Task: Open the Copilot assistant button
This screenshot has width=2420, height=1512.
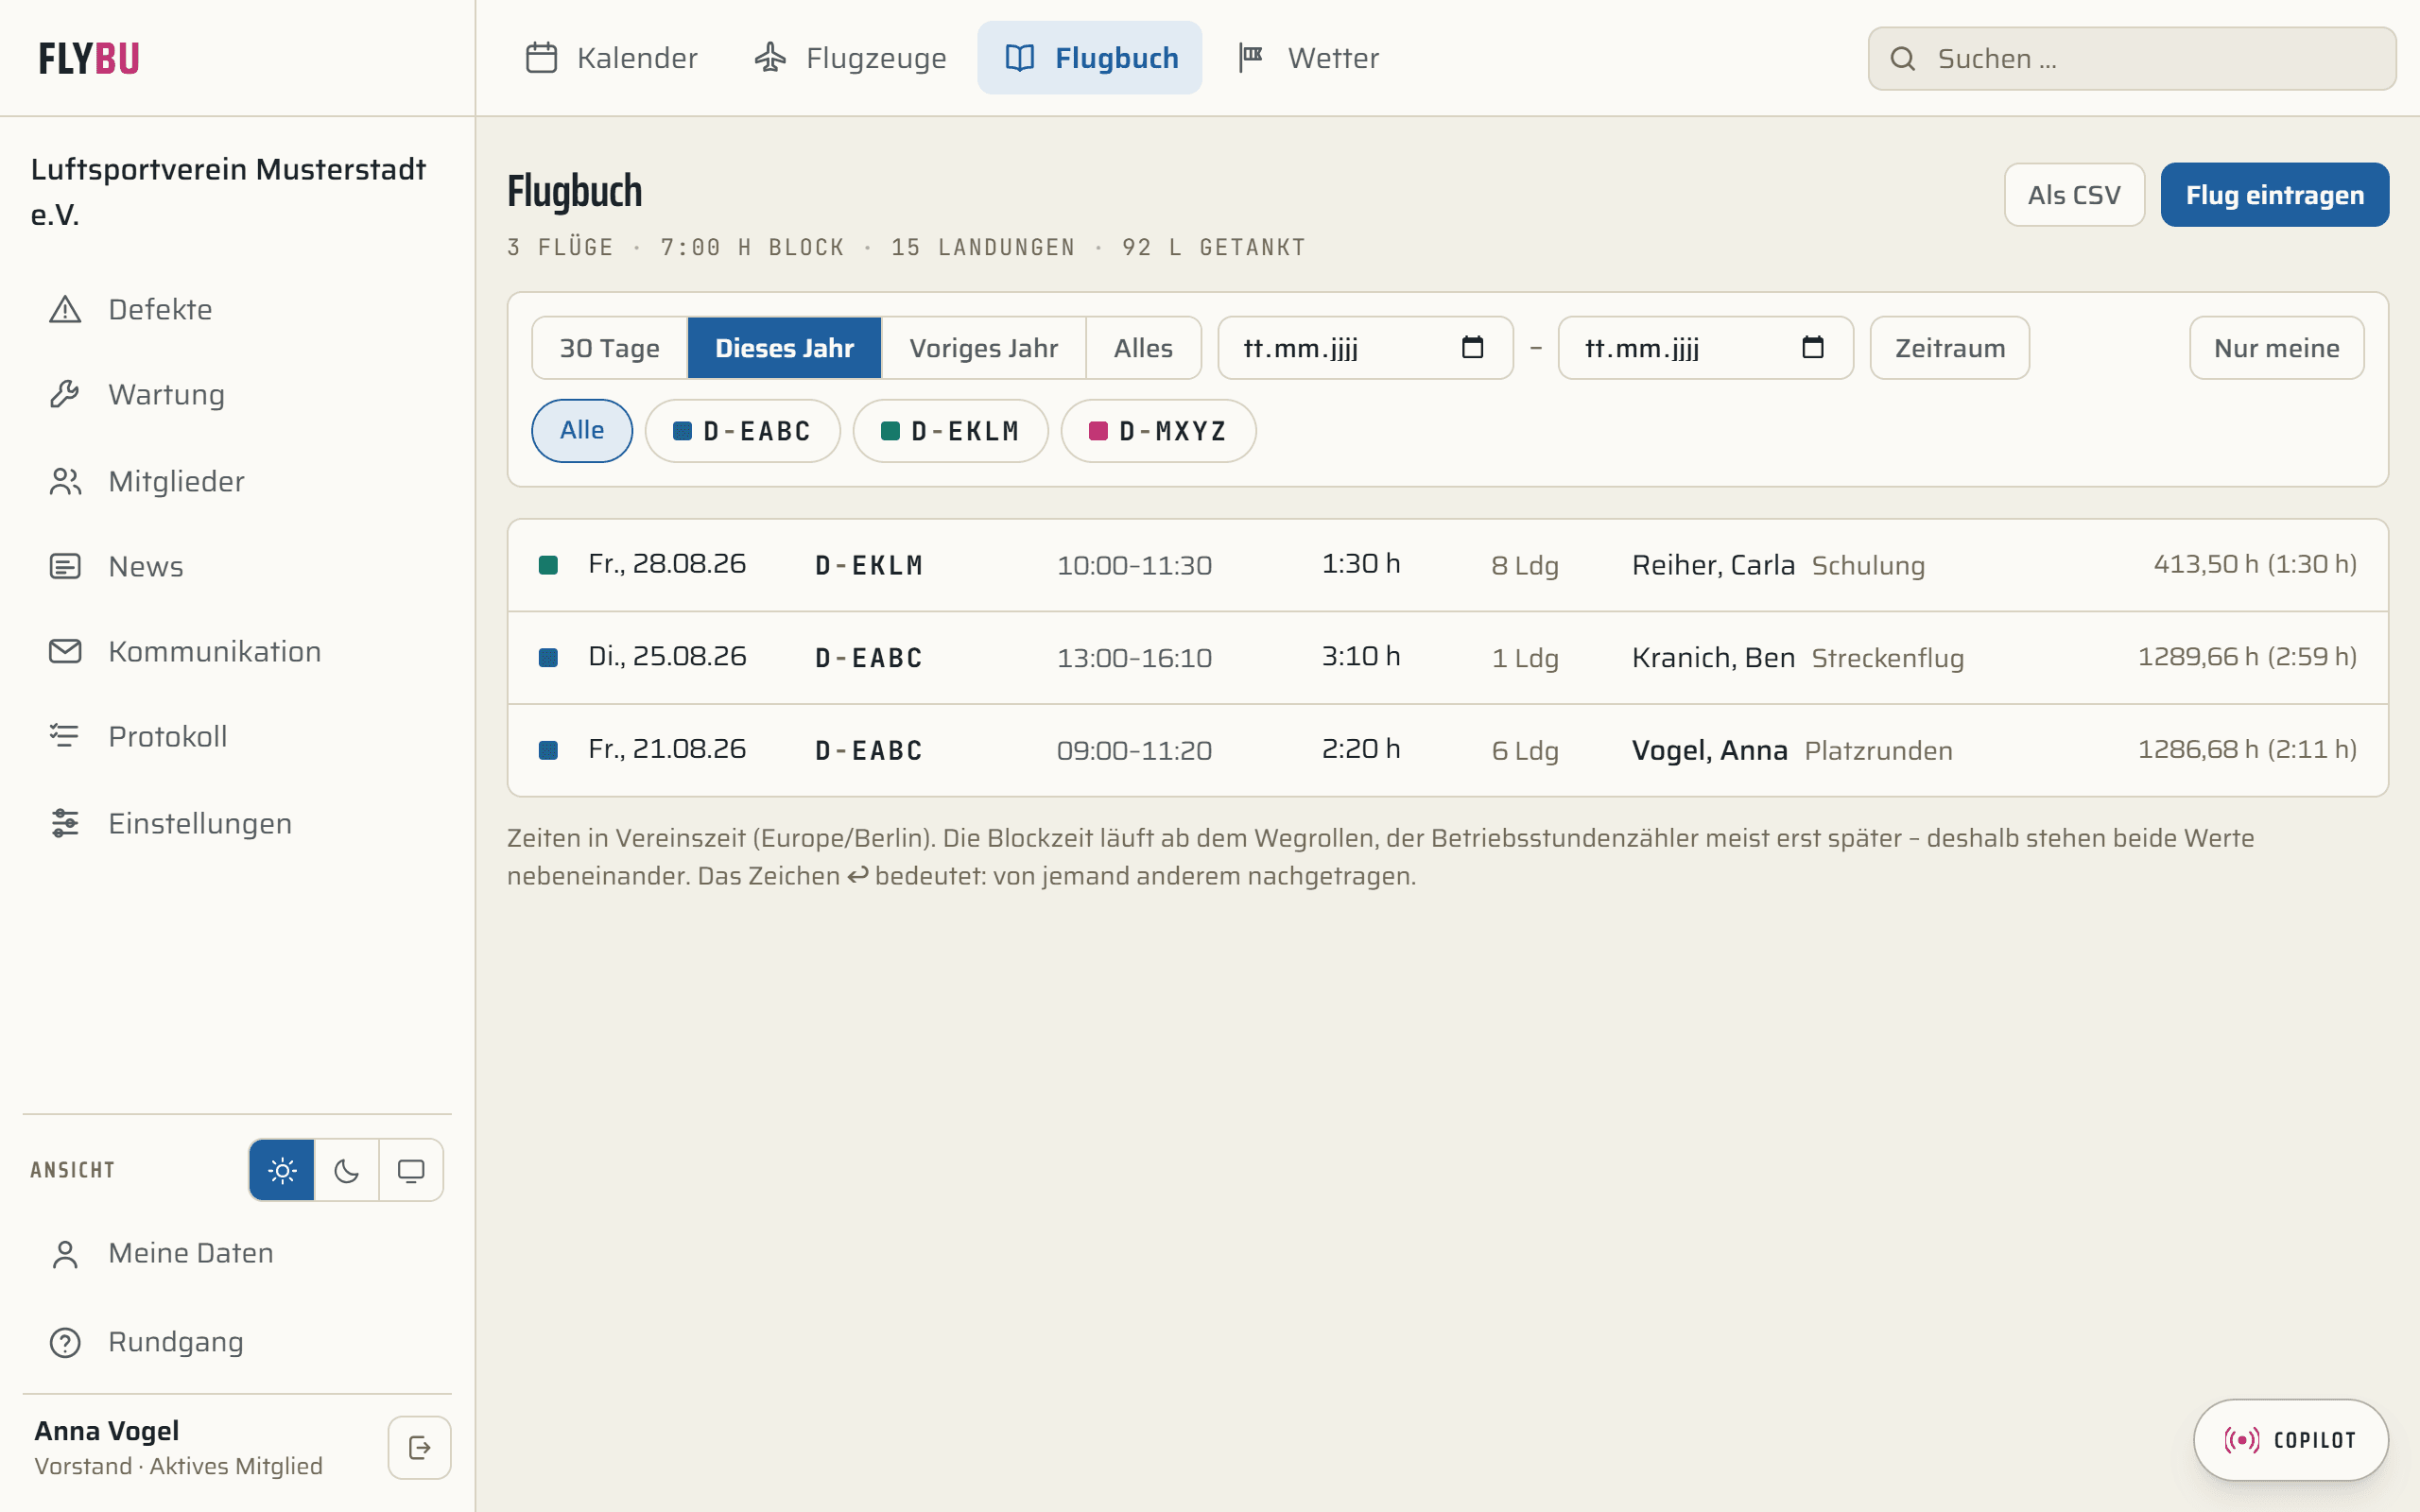Action: coord(2291,1440)
